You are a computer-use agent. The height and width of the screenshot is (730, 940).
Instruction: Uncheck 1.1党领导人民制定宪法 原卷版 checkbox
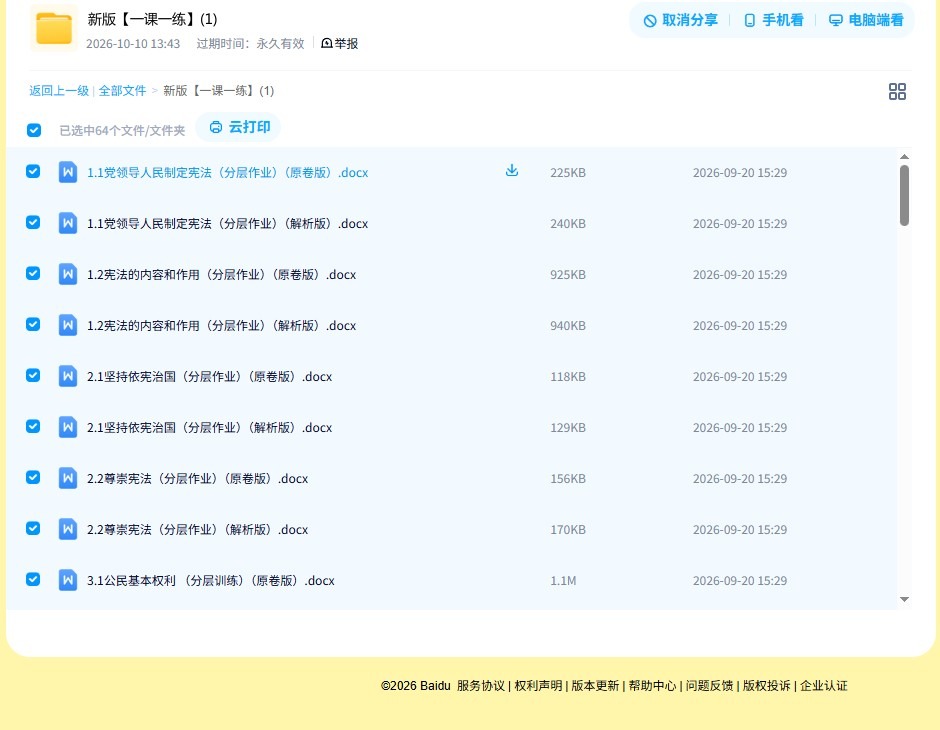pos(33,171)
